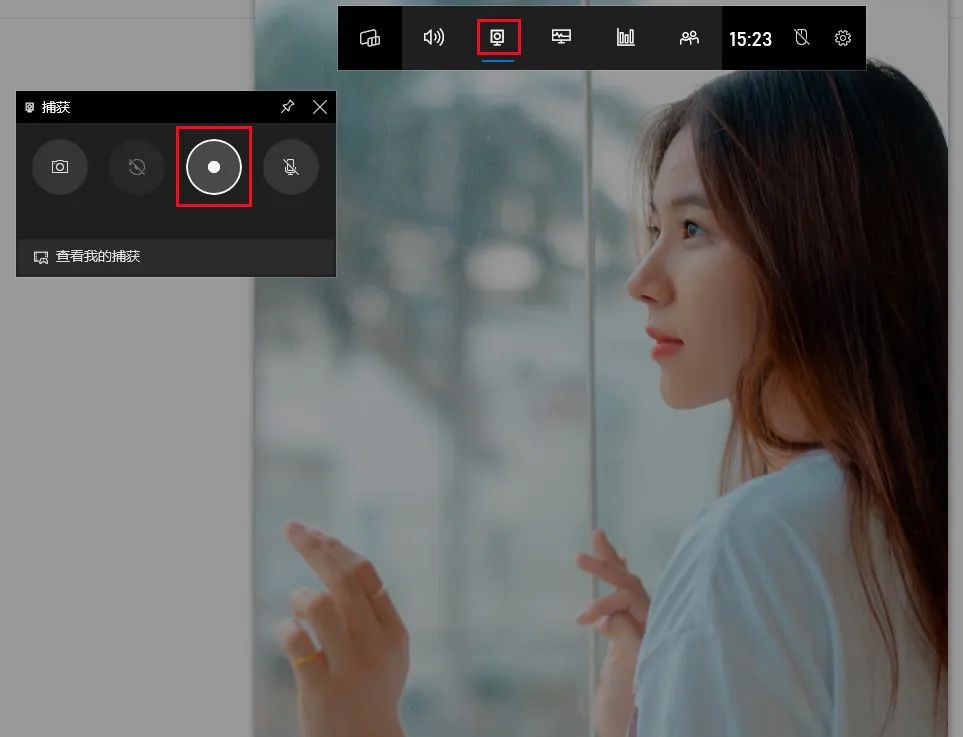Open 查看我的捕获 link
963x737 pixels.
(98, 257)
